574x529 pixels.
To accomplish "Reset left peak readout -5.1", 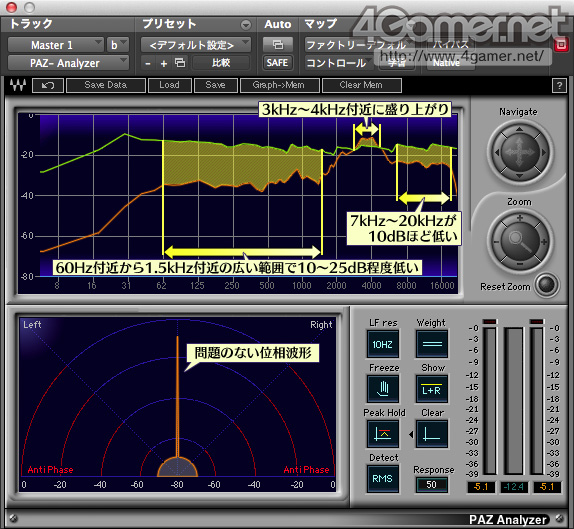I will (481, 487).
